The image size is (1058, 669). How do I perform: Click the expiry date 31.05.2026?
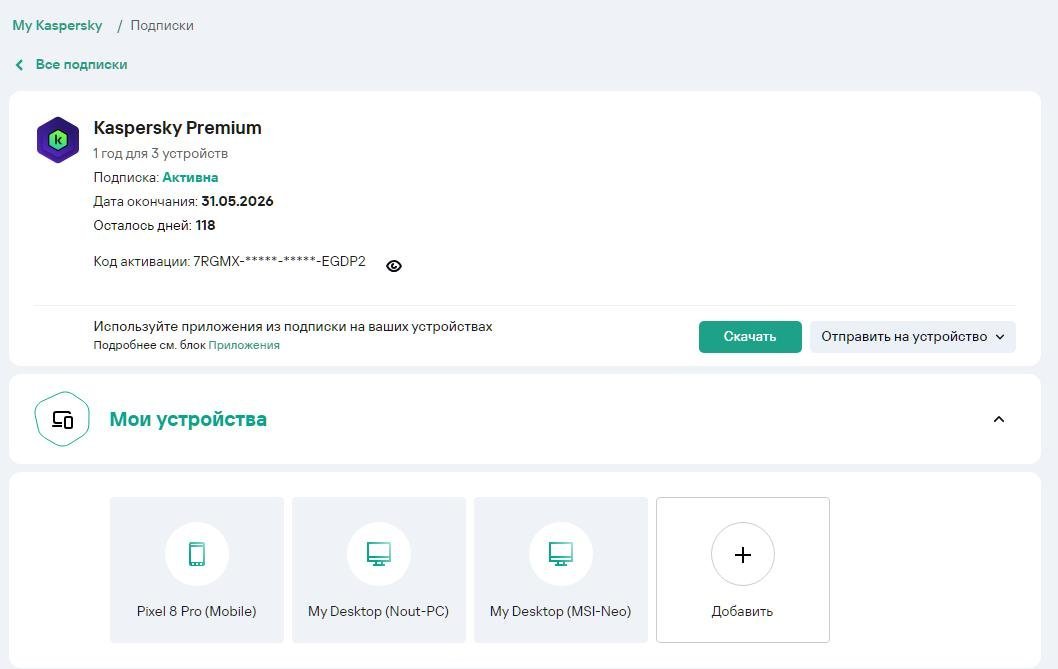pos(238,201)
